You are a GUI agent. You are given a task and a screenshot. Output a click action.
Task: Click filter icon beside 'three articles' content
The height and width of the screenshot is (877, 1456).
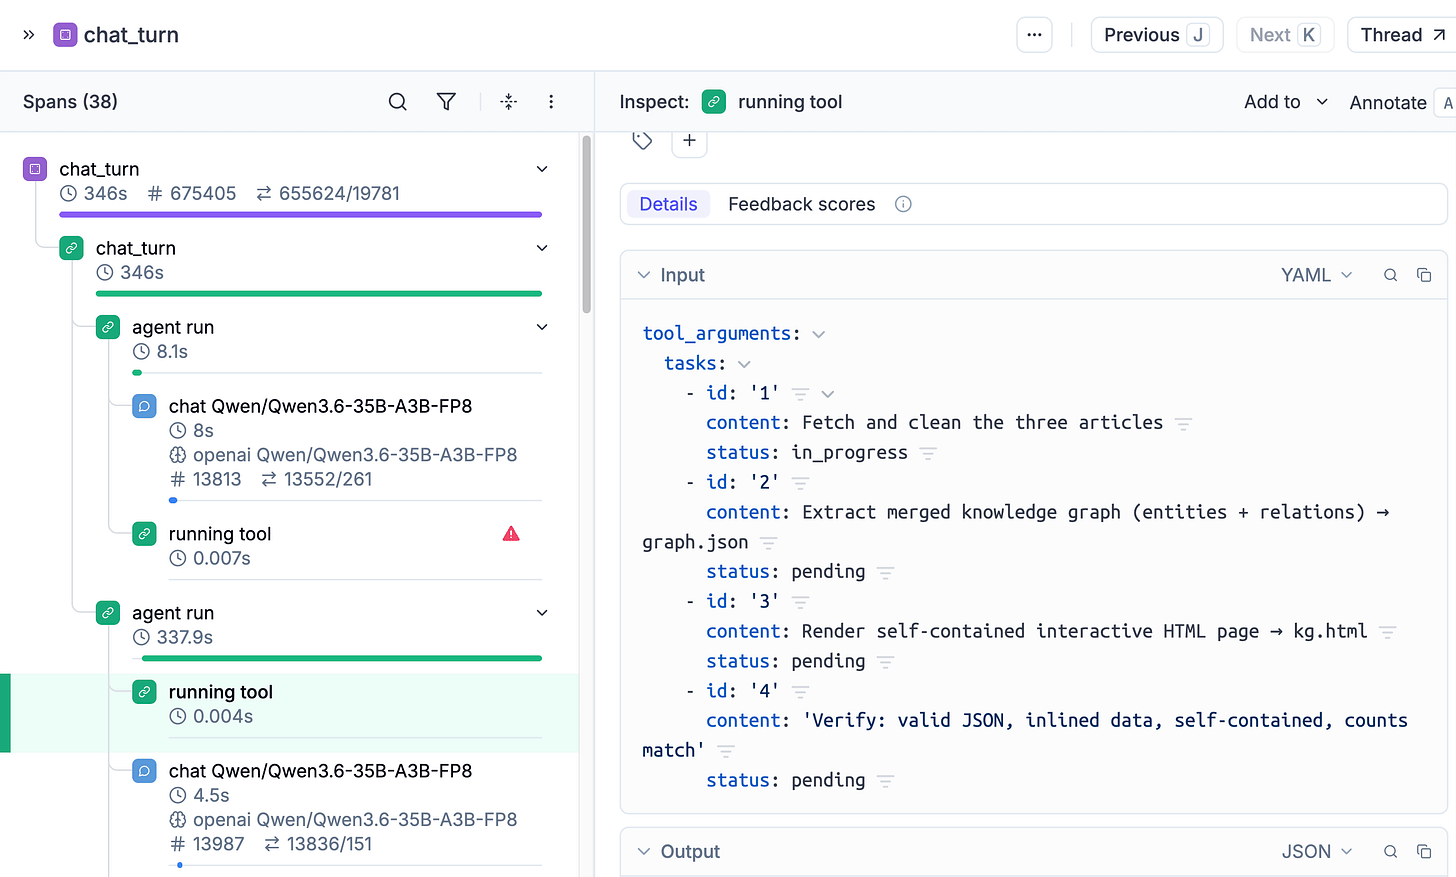click(x=1183, y=424)
